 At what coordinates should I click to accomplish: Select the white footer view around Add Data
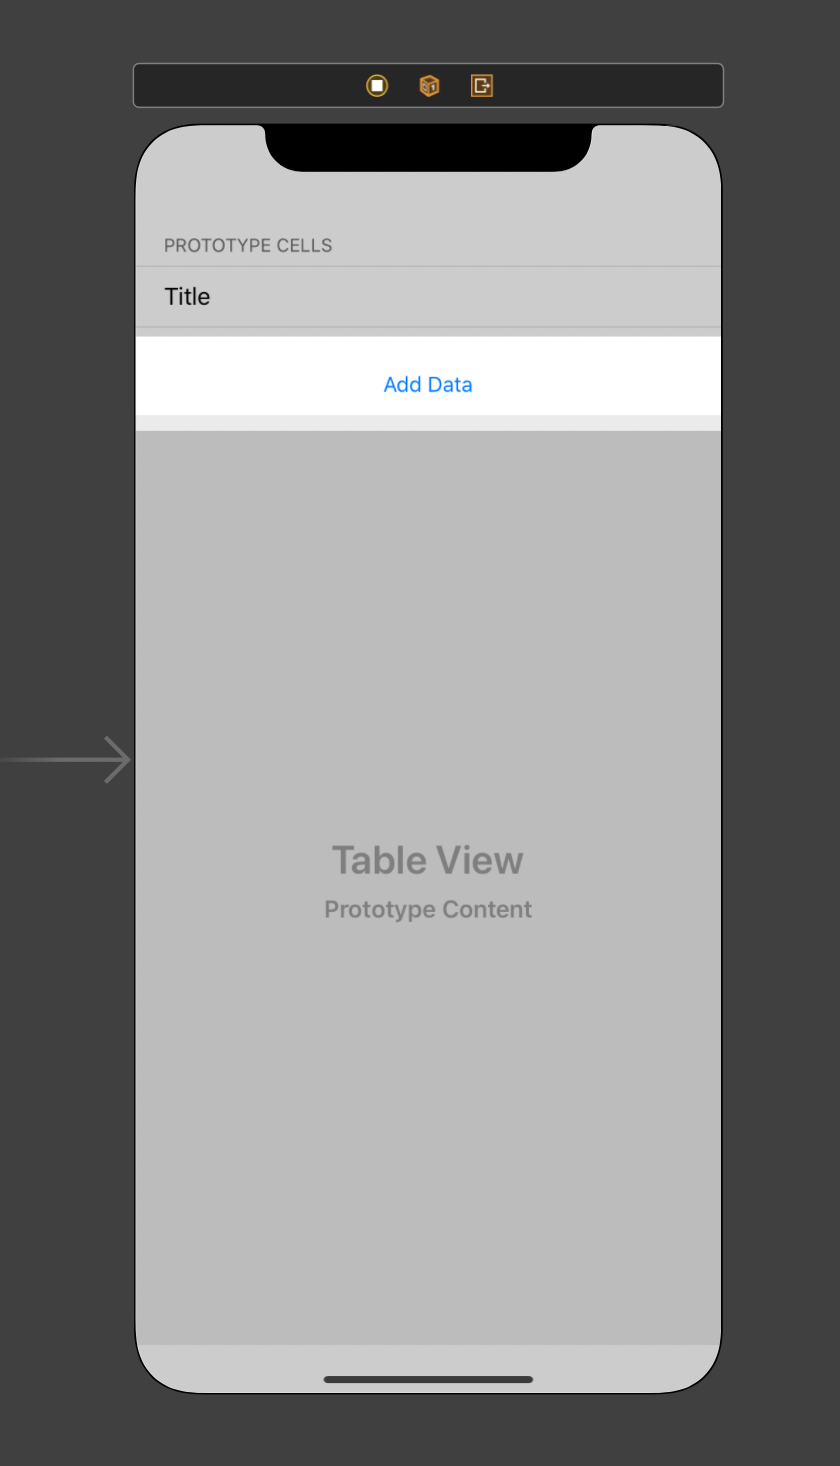(428, 376)
